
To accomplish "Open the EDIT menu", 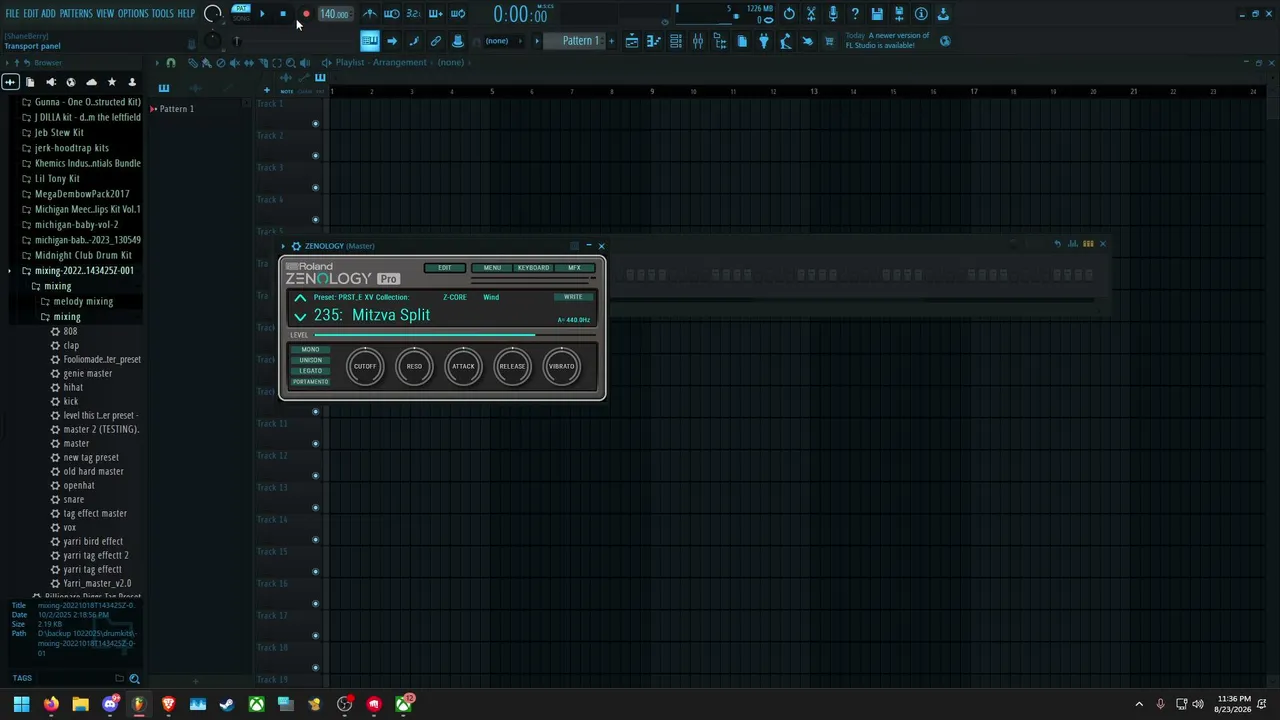I will coord(31,14).
